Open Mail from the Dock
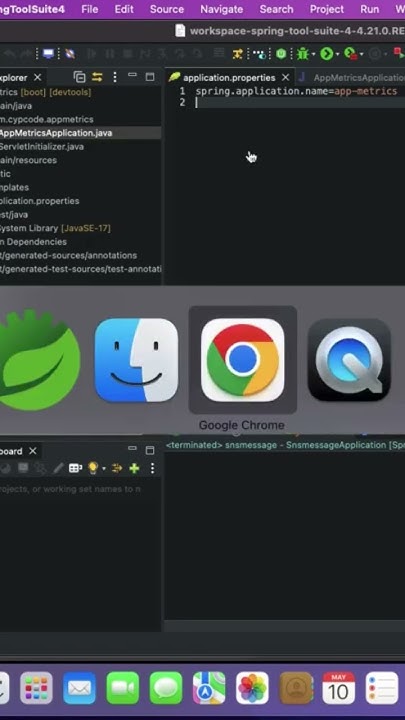The image size is (405, 720). tap(79, 688)
